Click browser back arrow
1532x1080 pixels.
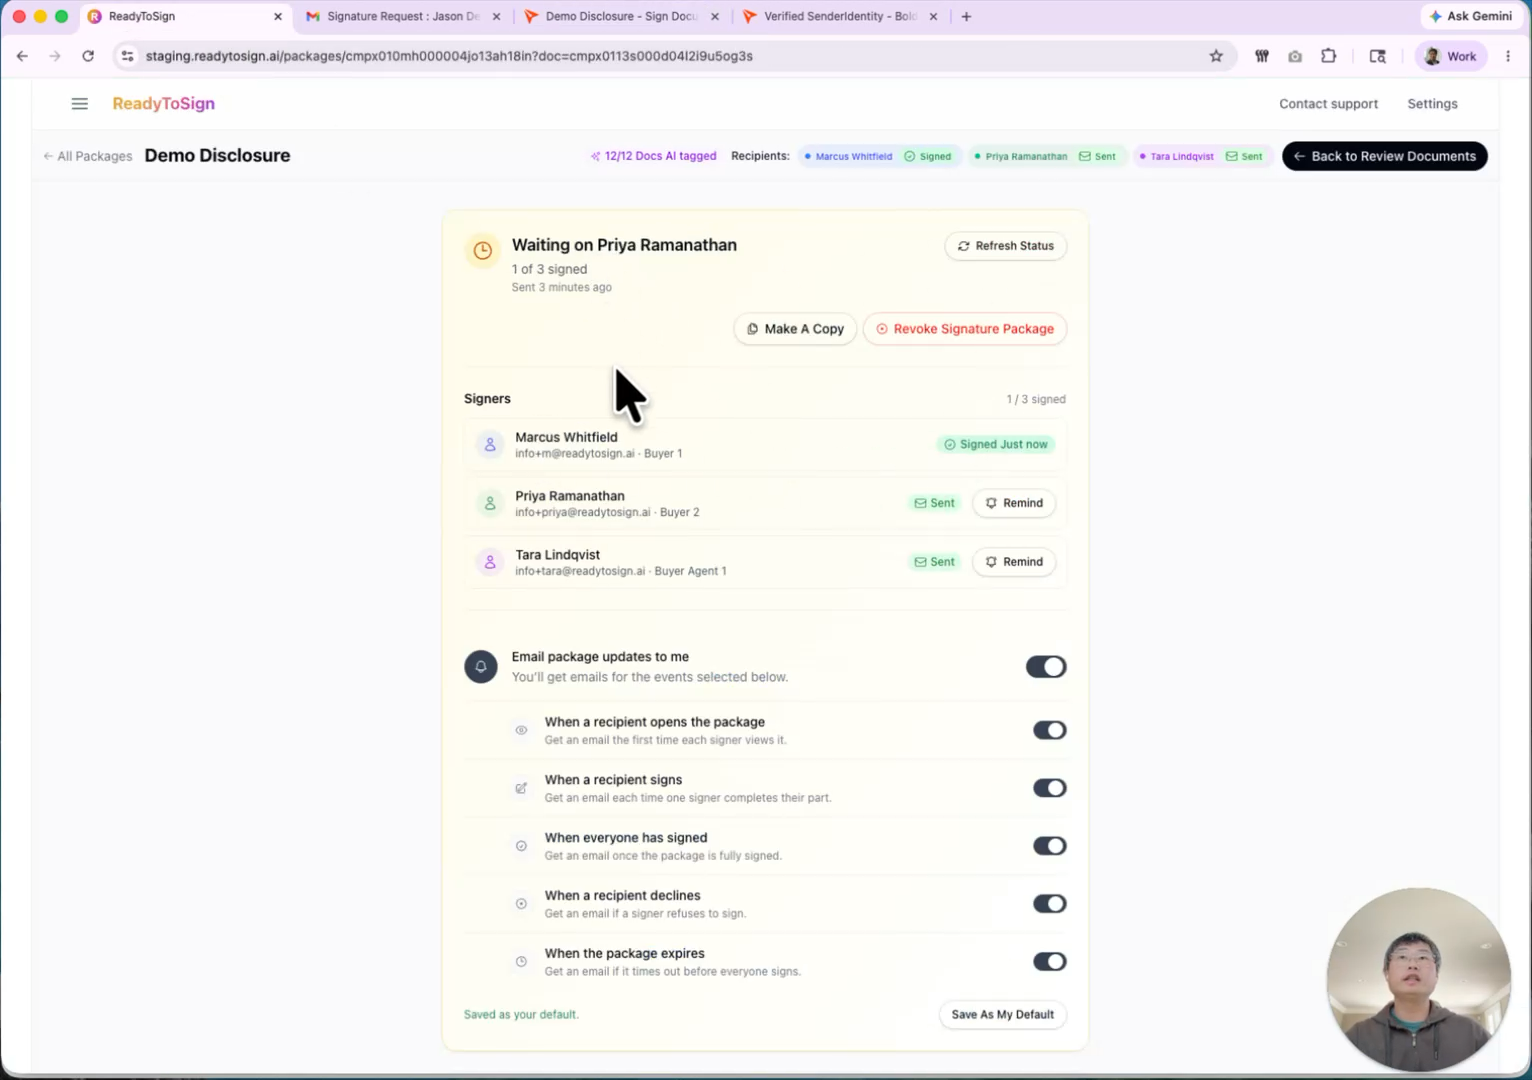[x=22, y=56]
